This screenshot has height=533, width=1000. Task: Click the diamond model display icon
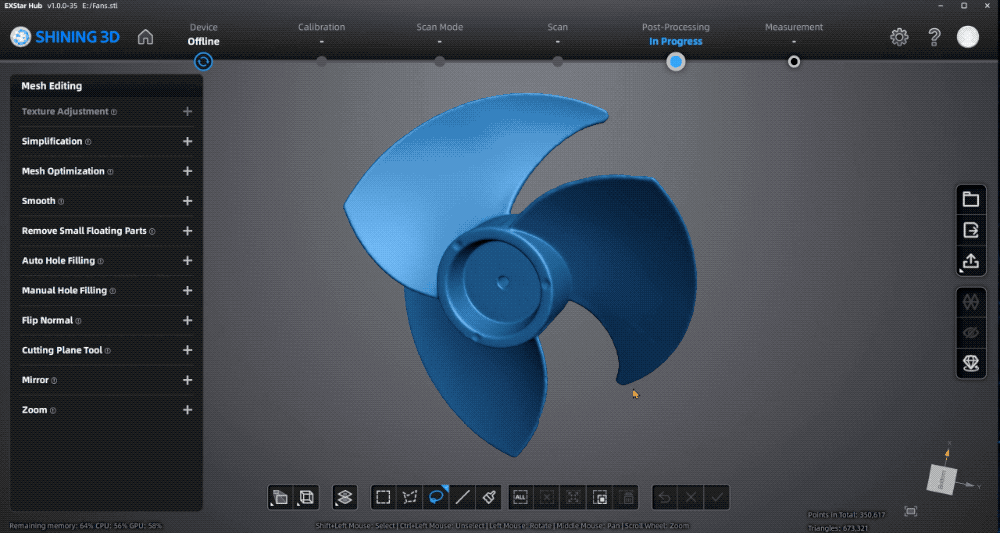(970, 364)
